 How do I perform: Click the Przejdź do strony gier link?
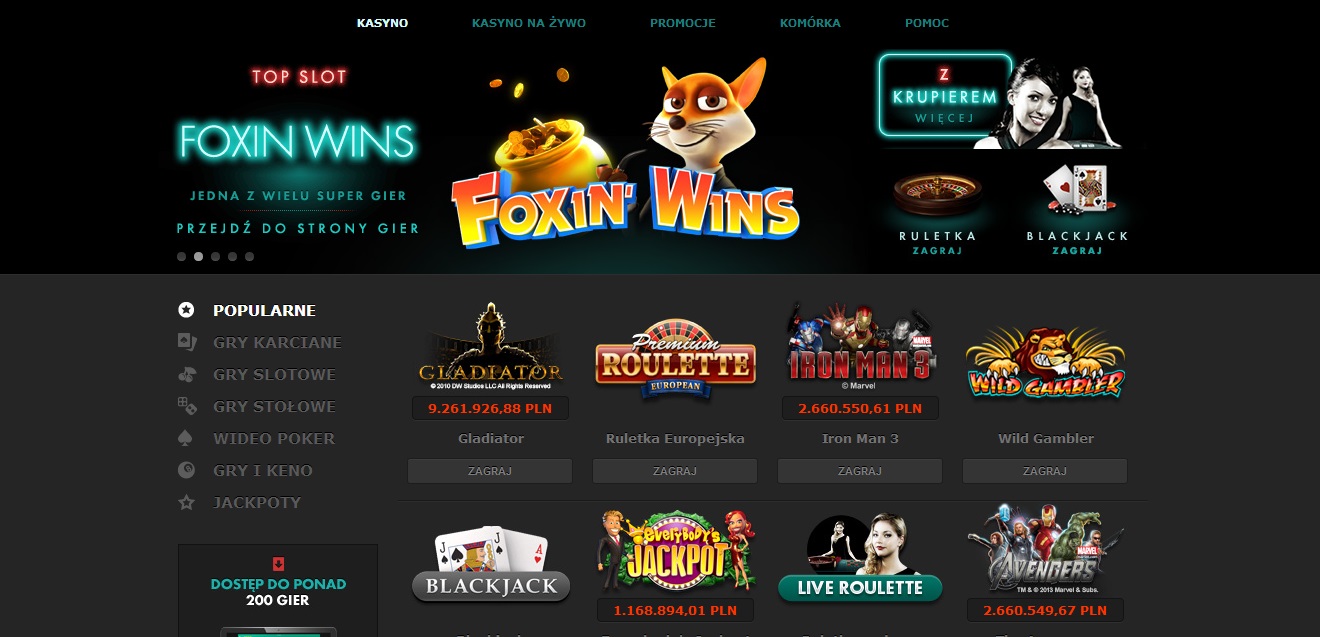(x=298, y=228)
